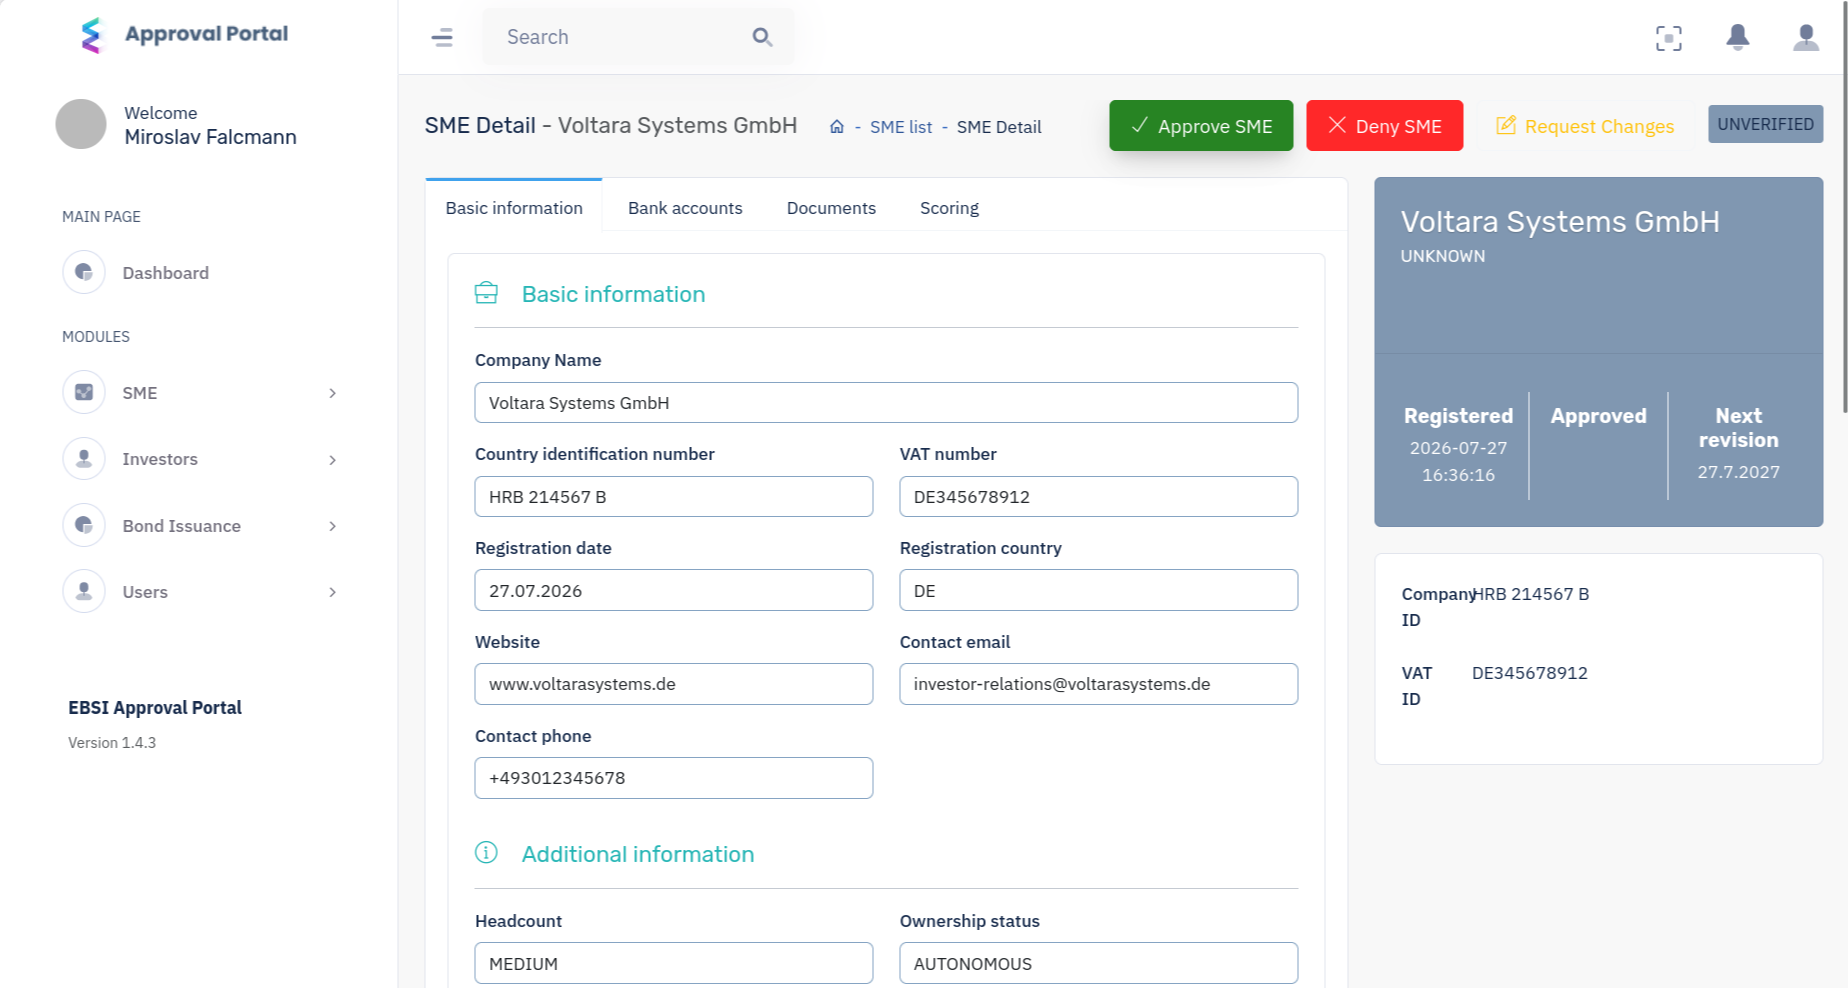Click the Registration country field

1098,591
